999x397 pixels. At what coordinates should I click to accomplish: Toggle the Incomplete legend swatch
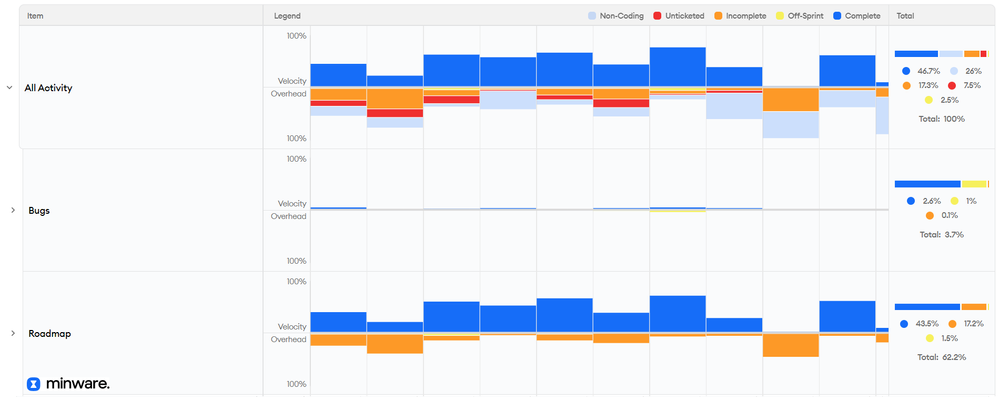[718, 16]
